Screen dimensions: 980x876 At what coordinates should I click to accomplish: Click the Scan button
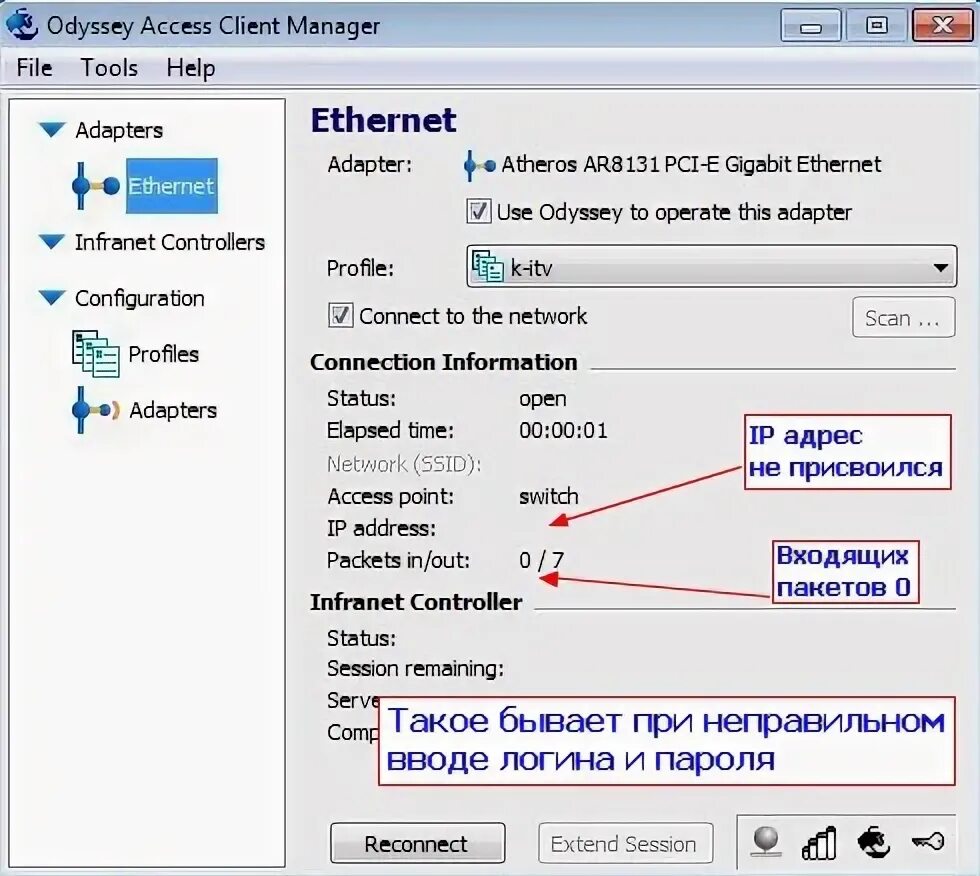903,317
